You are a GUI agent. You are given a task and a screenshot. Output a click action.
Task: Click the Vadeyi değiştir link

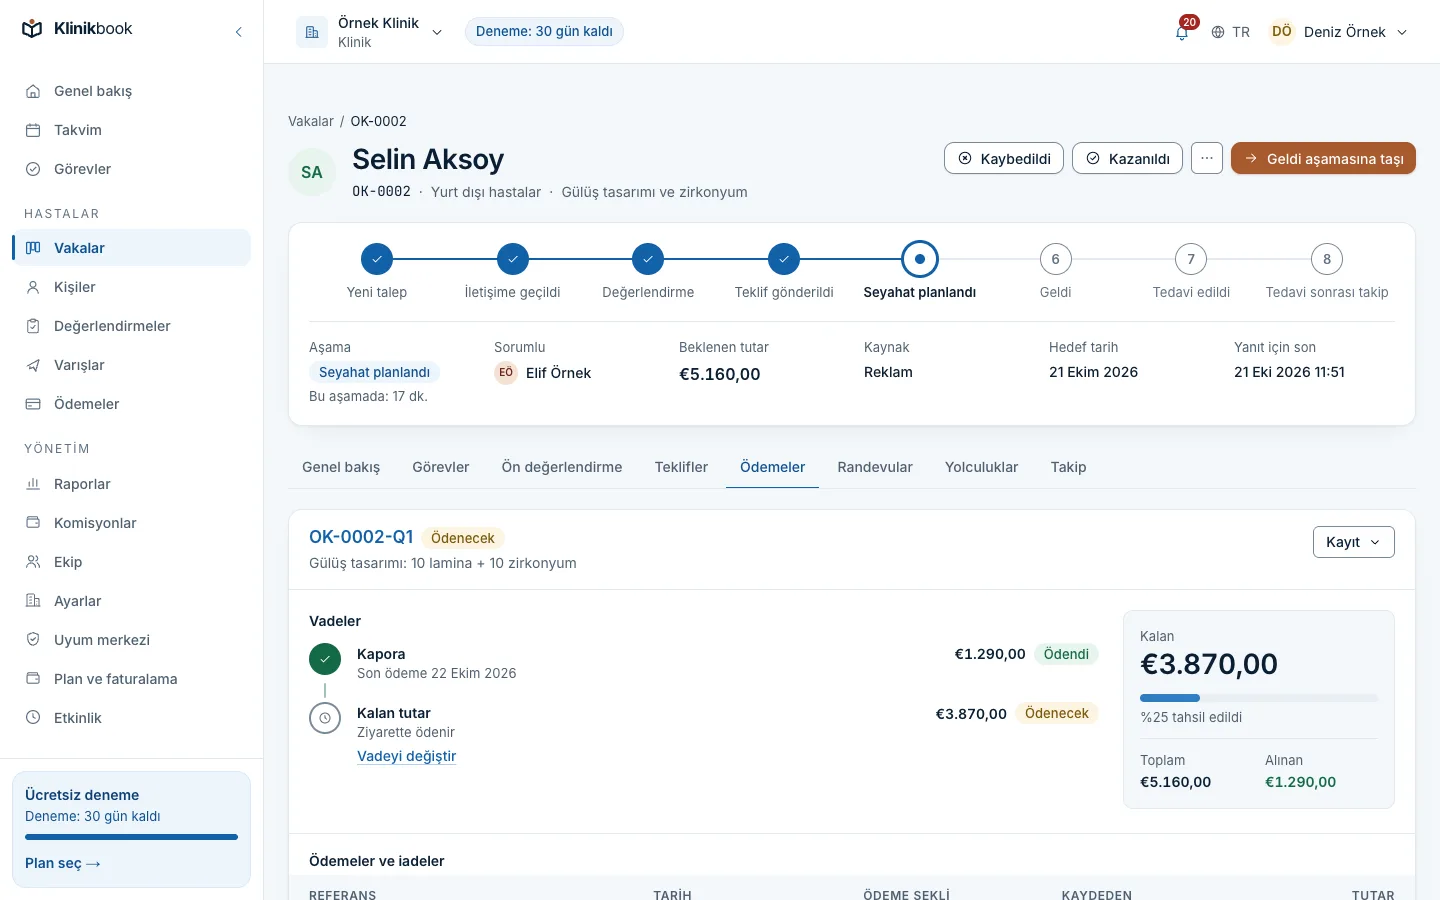tap(406, 756)
